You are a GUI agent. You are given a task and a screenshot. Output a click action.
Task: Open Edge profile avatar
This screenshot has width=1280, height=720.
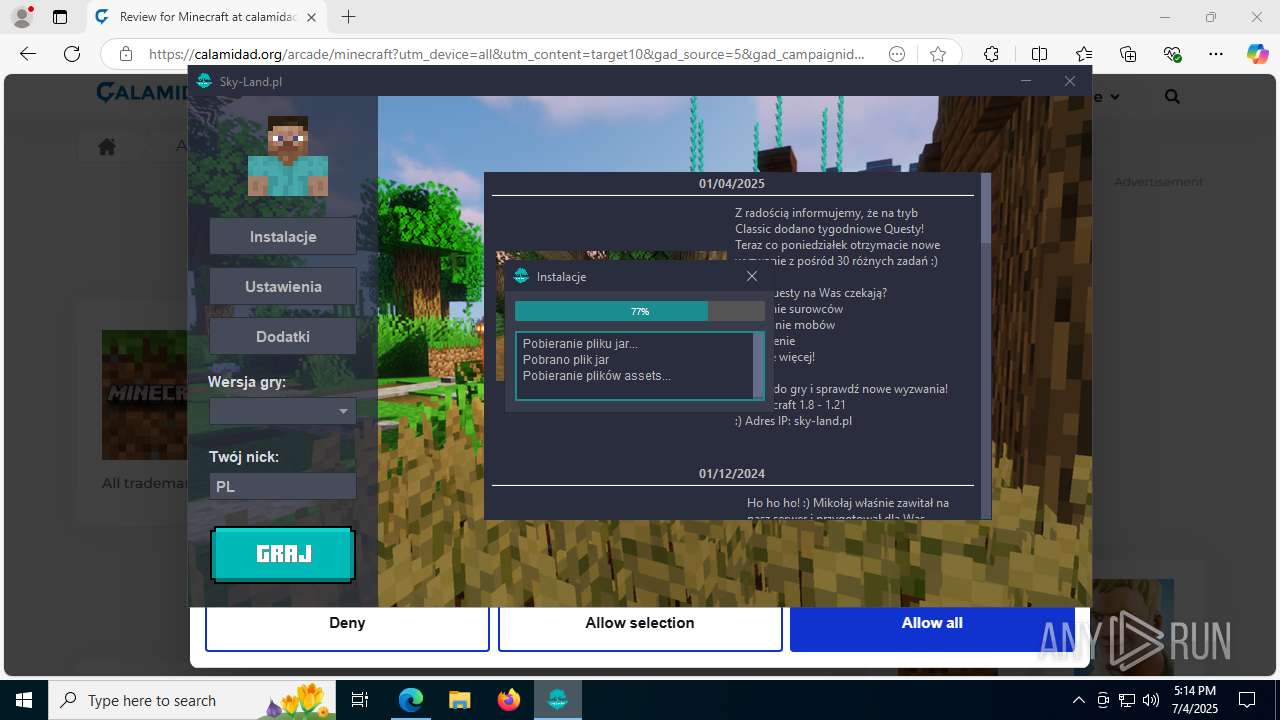tap(22, 17)
